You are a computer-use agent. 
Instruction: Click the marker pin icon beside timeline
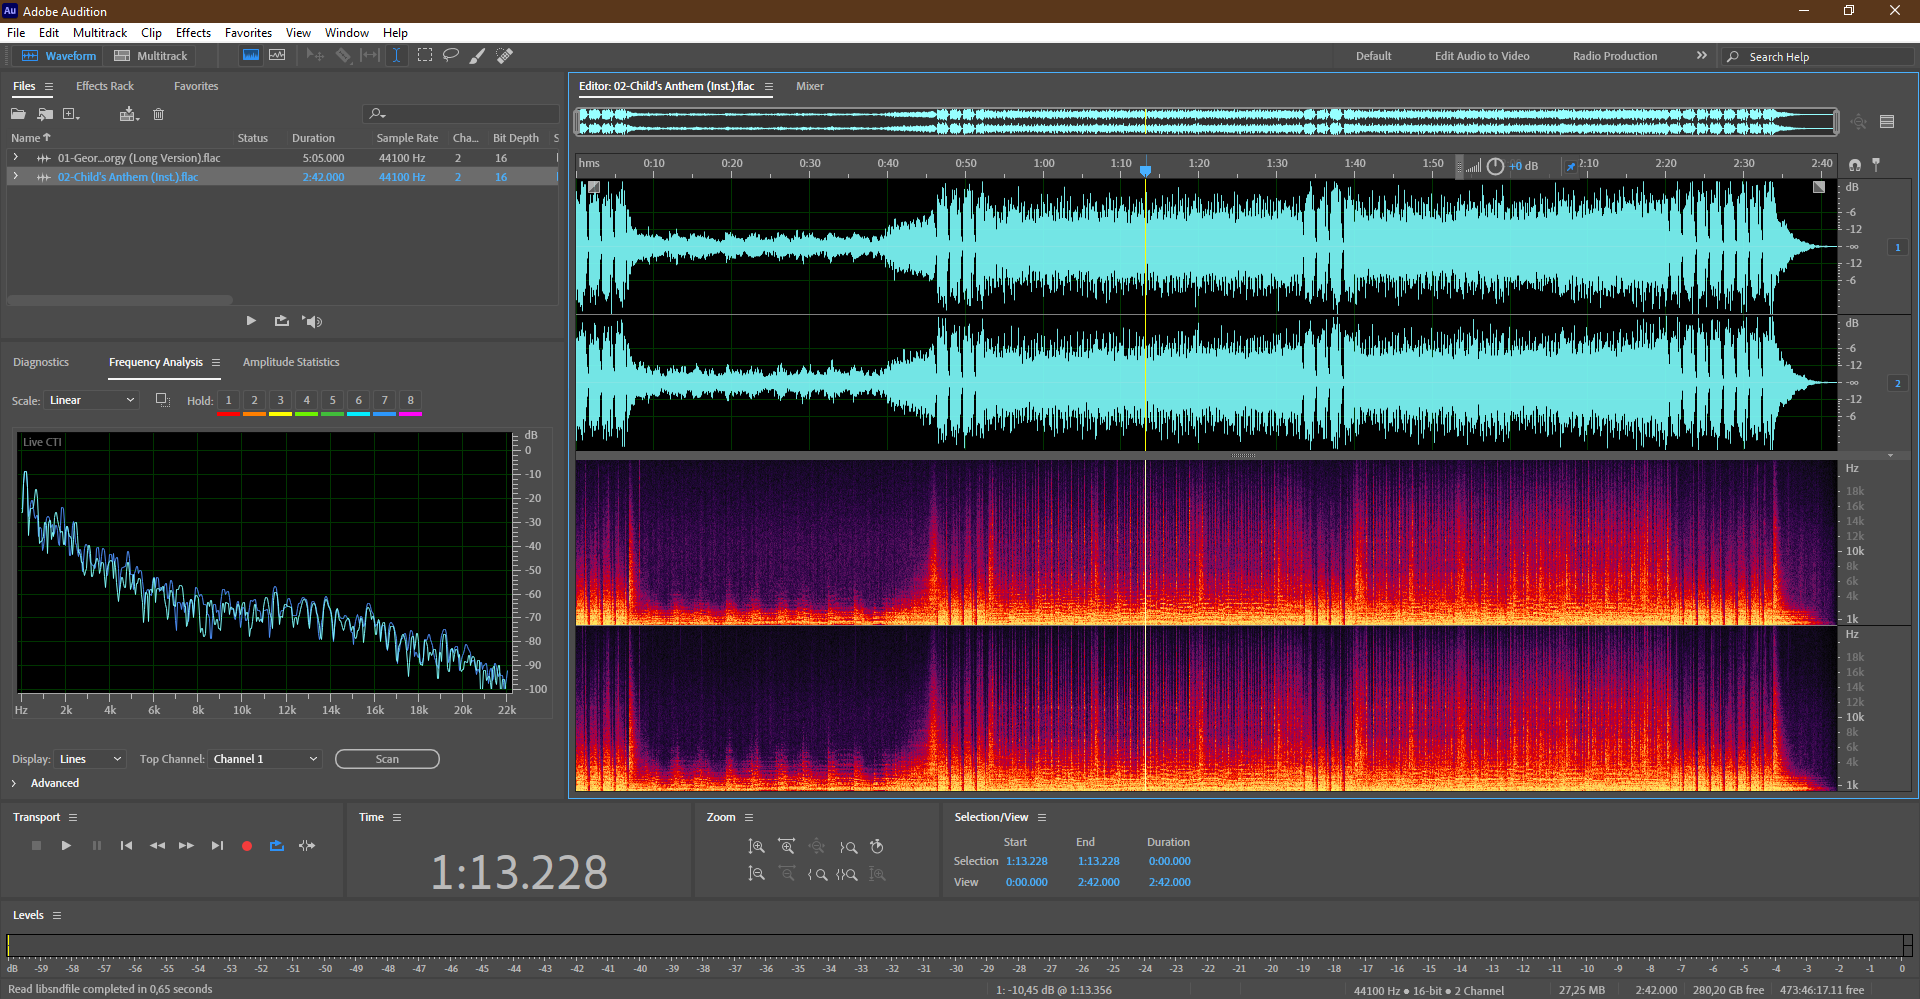(1876, 164)
